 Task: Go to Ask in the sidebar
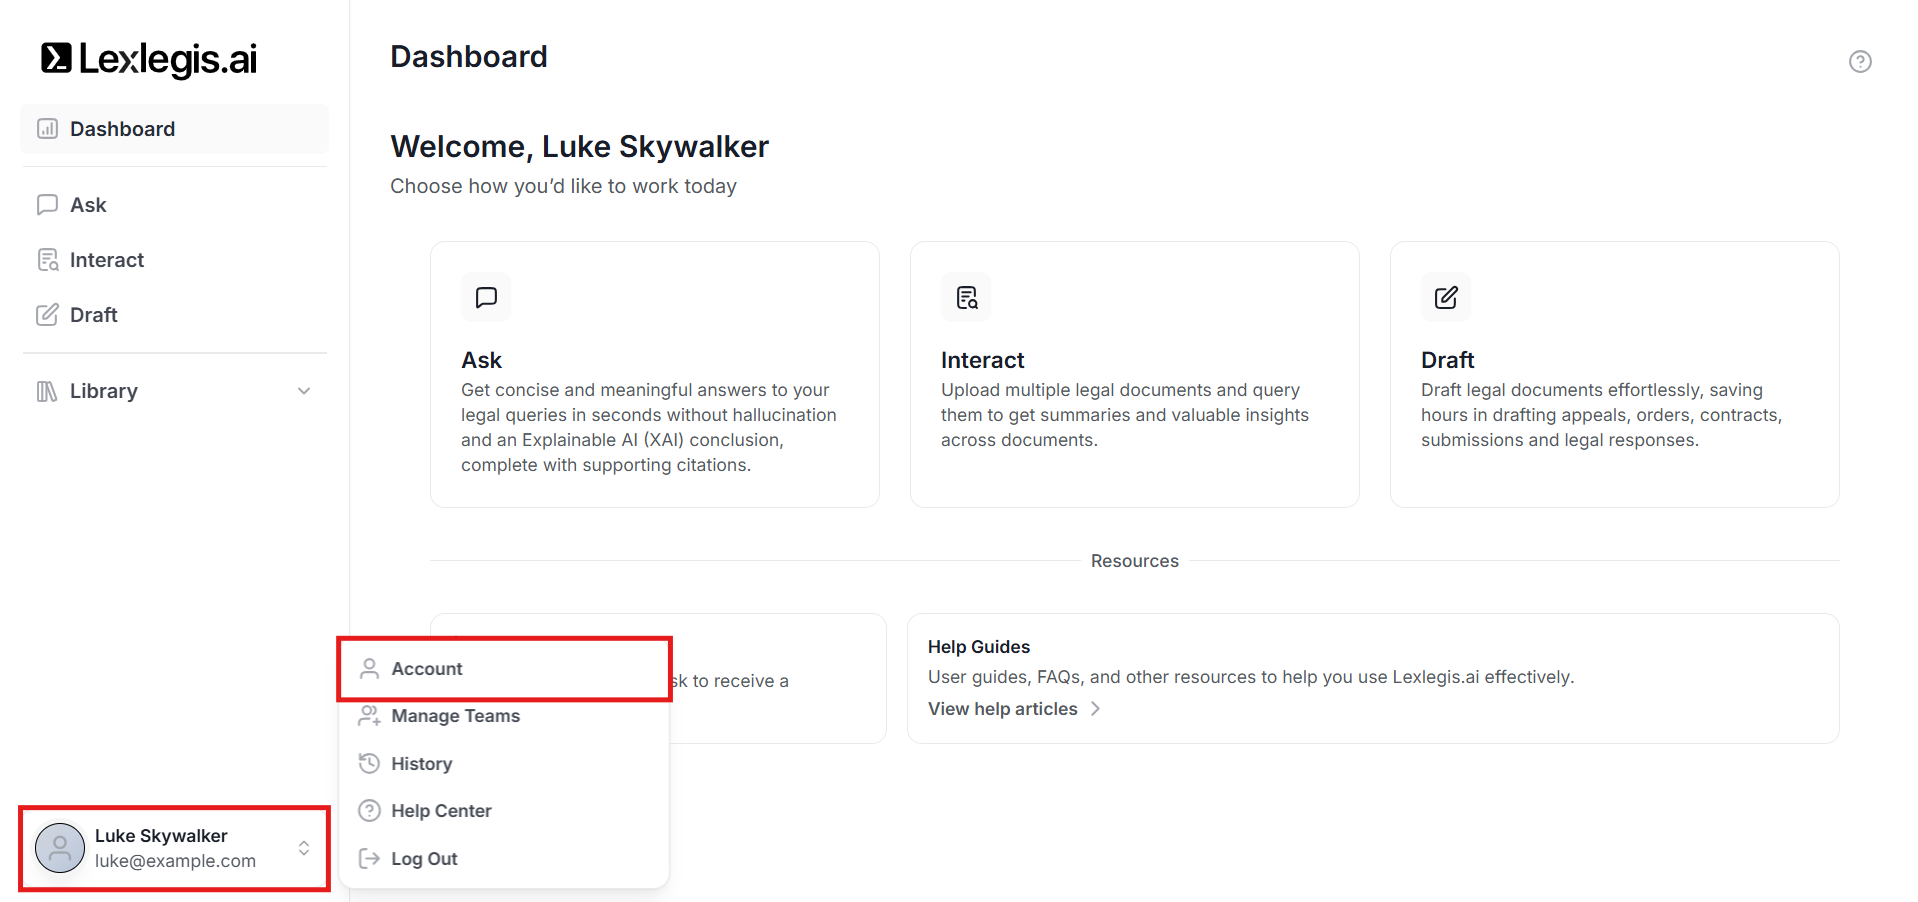point(88,205)
